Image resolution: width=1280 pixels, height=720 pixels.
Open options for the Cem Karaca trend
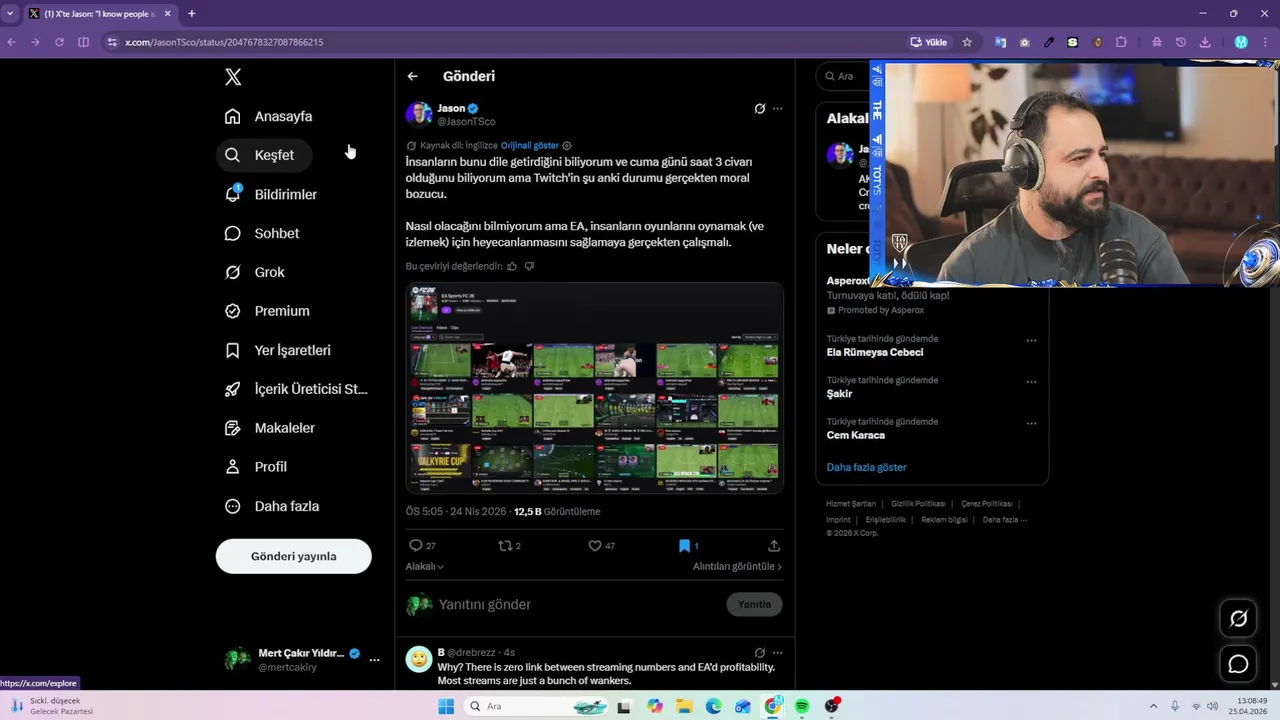tap(1031, 424)
